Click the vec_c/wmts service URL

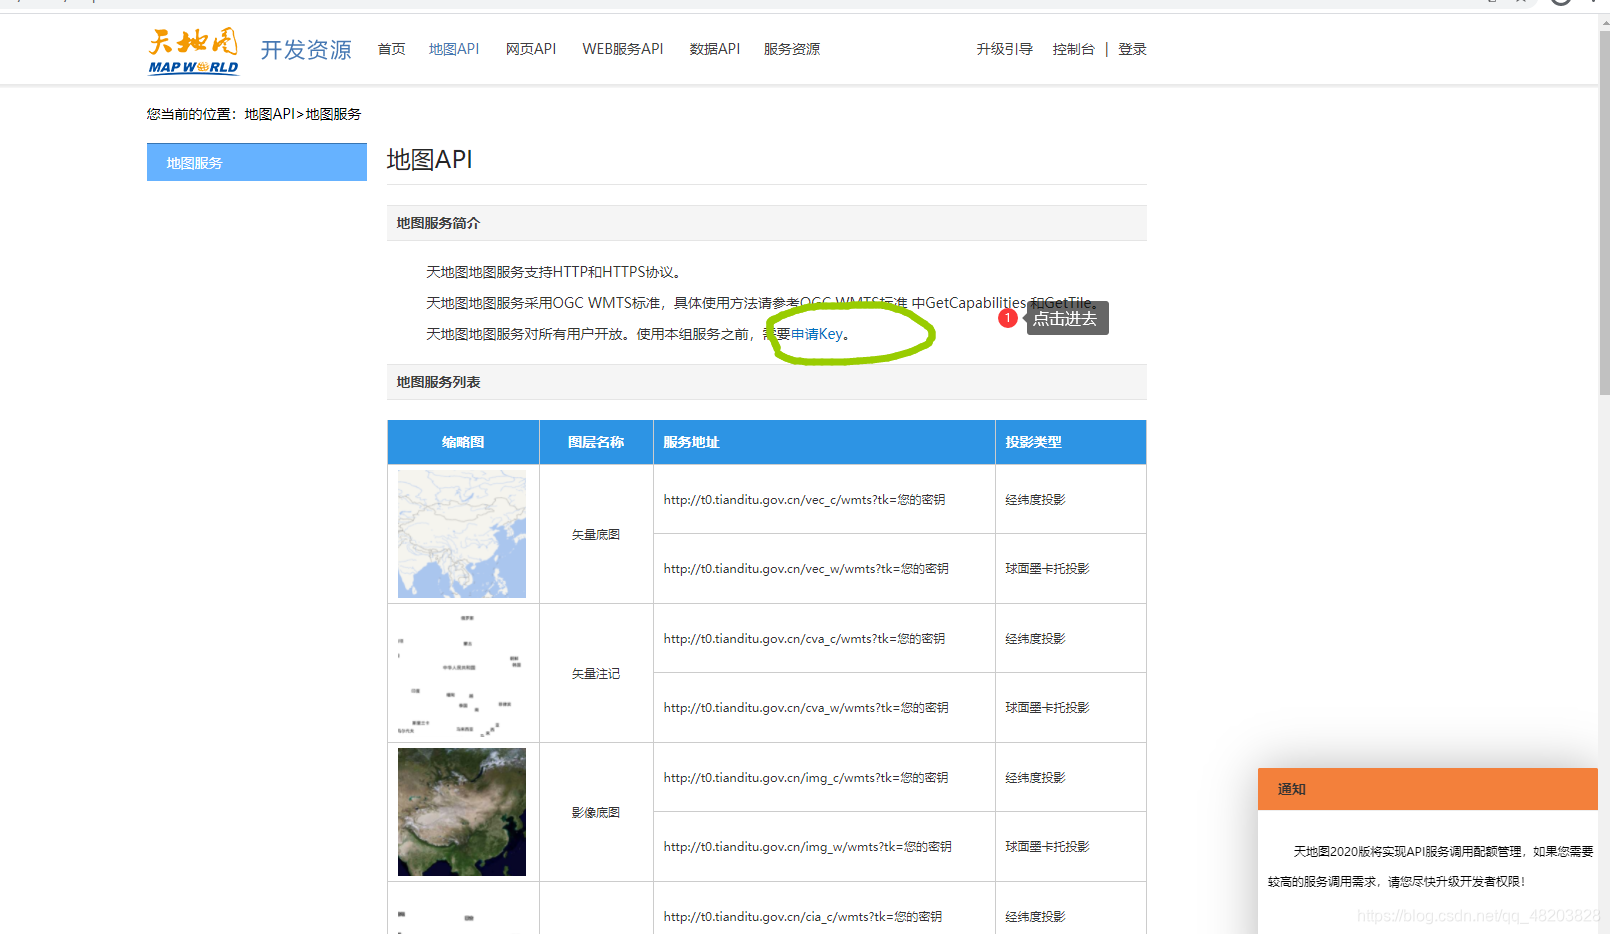[804, 500]
